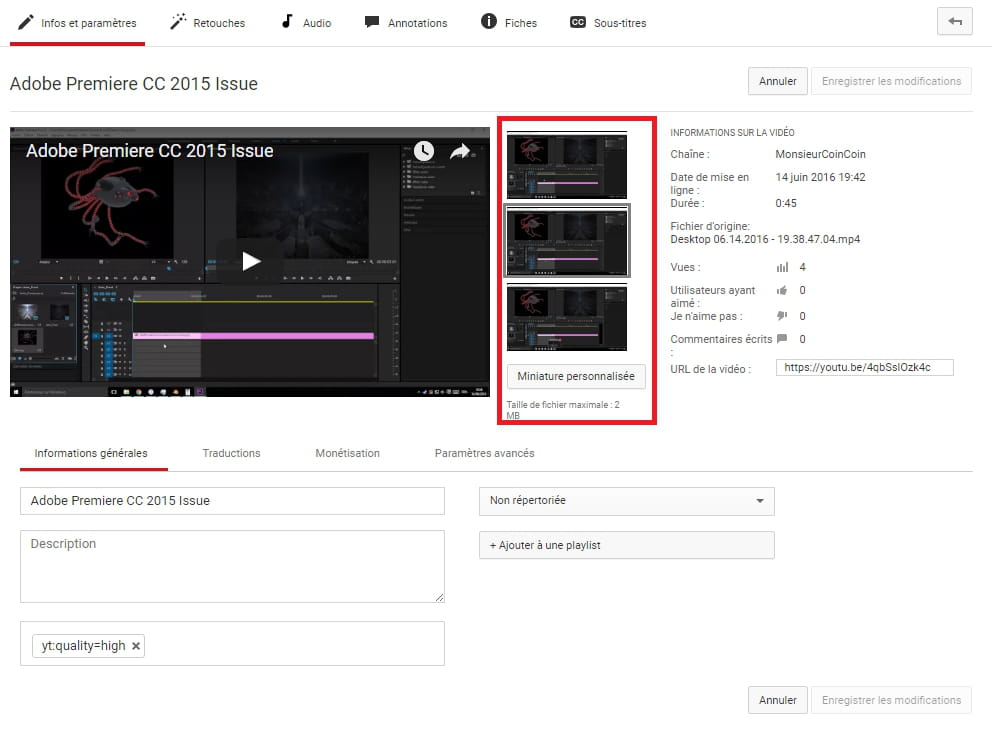Click the Description text area
Screen dimensions: 992x732
[x=232, y=566]
